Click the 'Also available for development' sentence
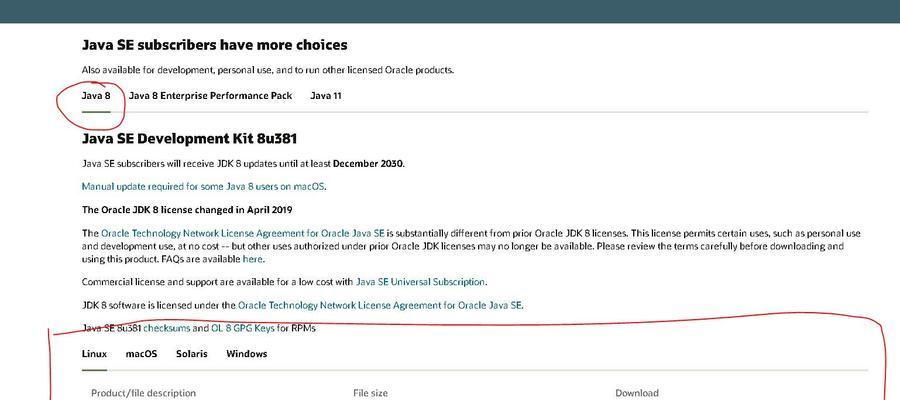Screen dimensions: 900x400 (x=268, y=70)
